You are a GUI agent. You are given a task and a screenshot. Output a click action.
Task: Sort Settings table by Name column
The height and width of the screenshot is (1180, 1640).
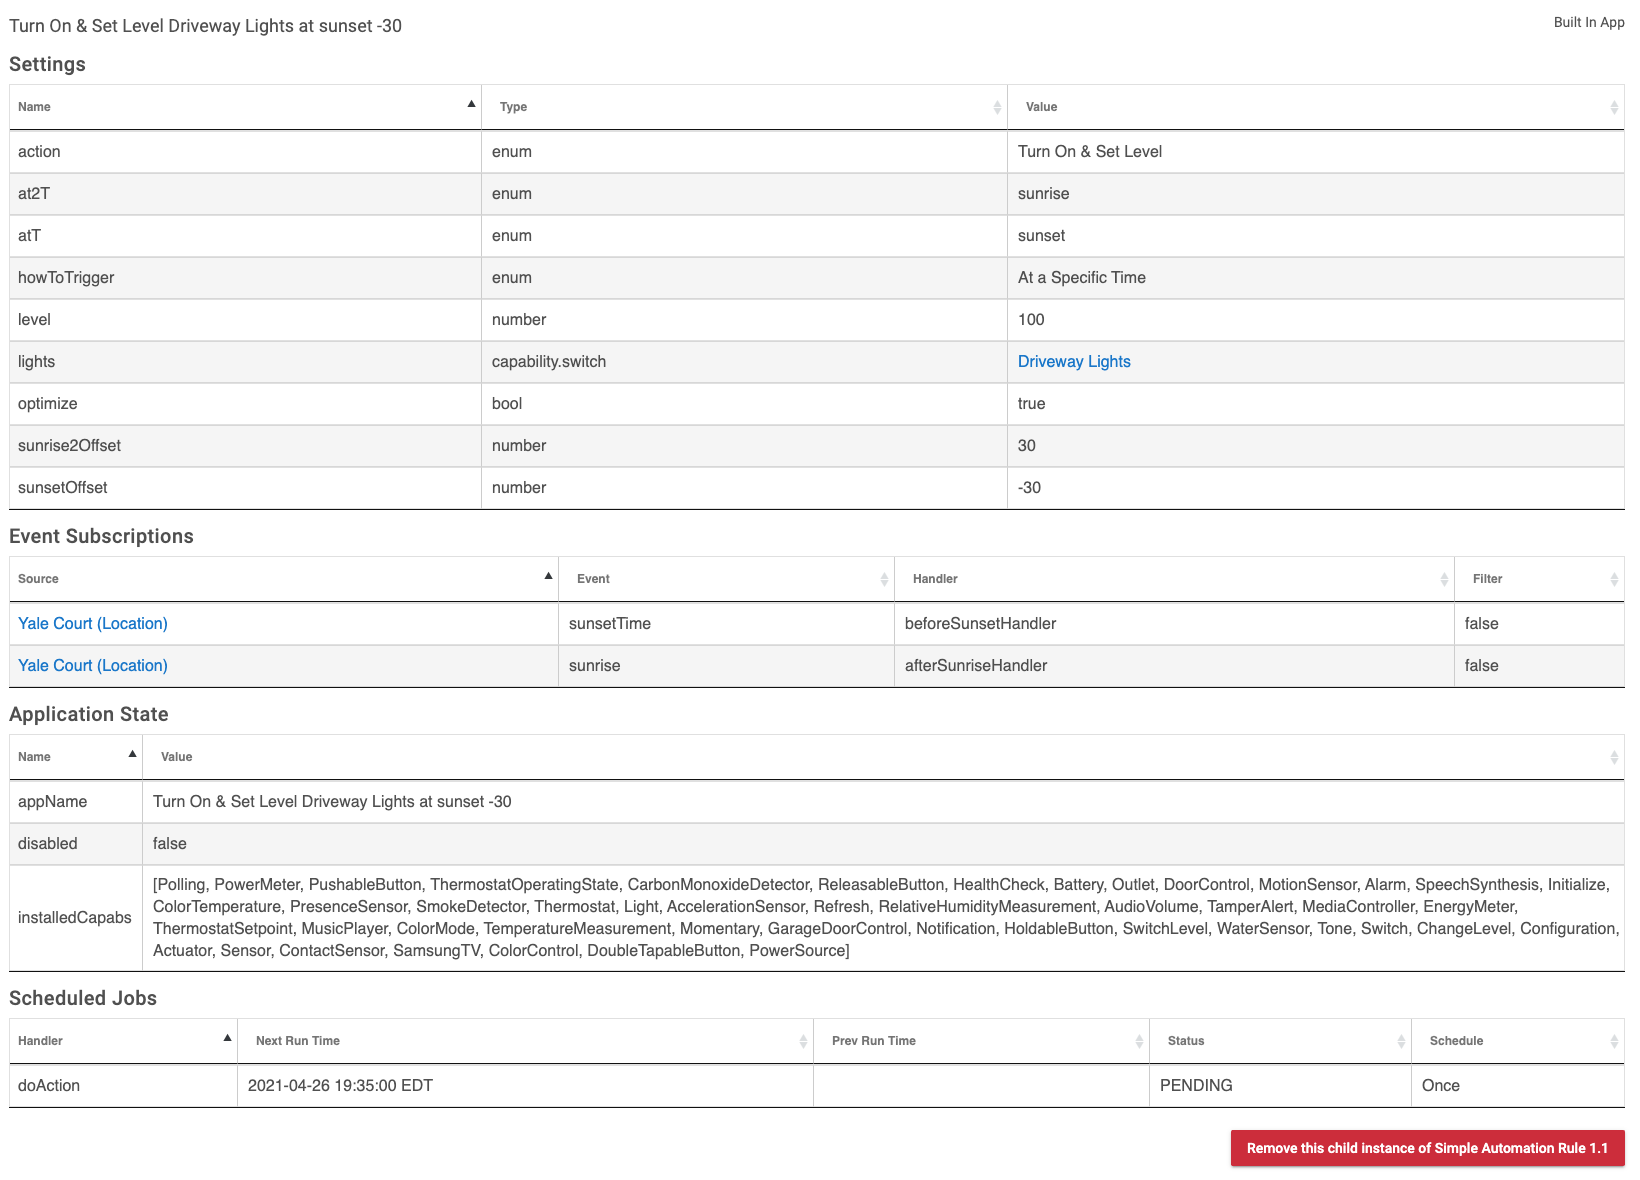coord(245,107)
